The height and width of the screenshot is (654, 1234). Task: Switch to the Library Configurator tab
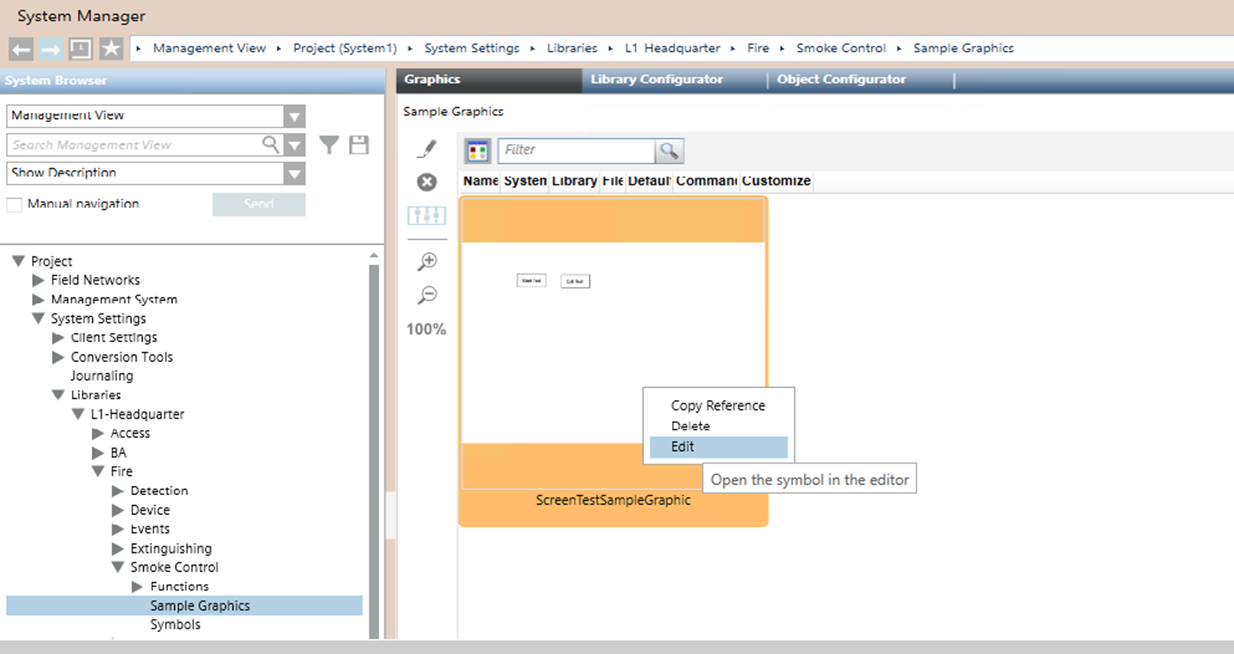click(656, 80)
